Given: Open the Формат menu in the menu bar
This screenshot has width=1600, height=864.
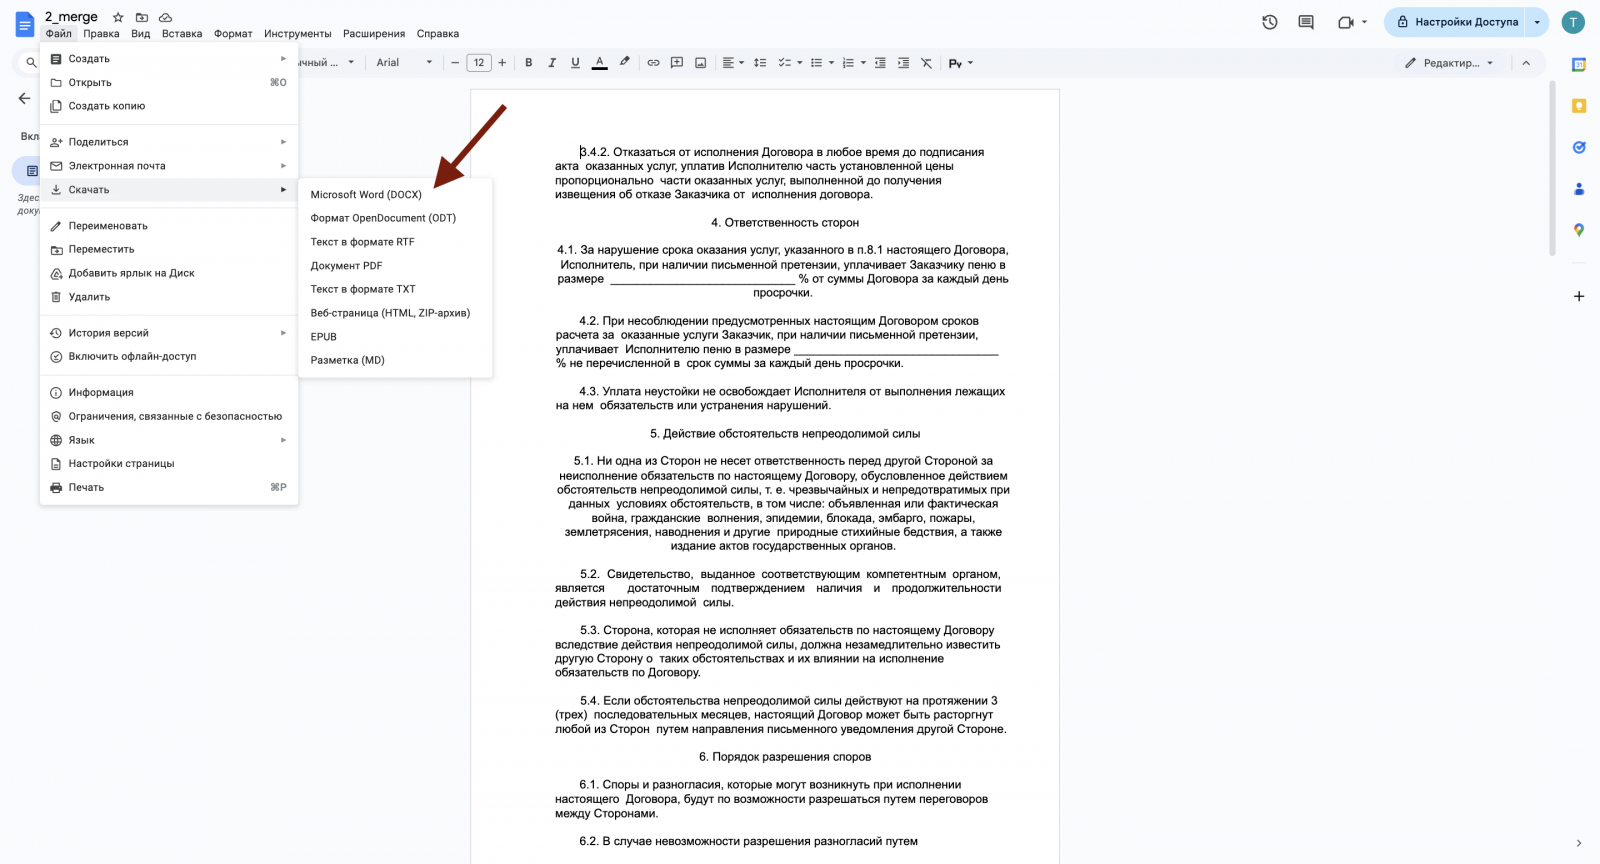Looking at the screenshot, I should 233,34.
